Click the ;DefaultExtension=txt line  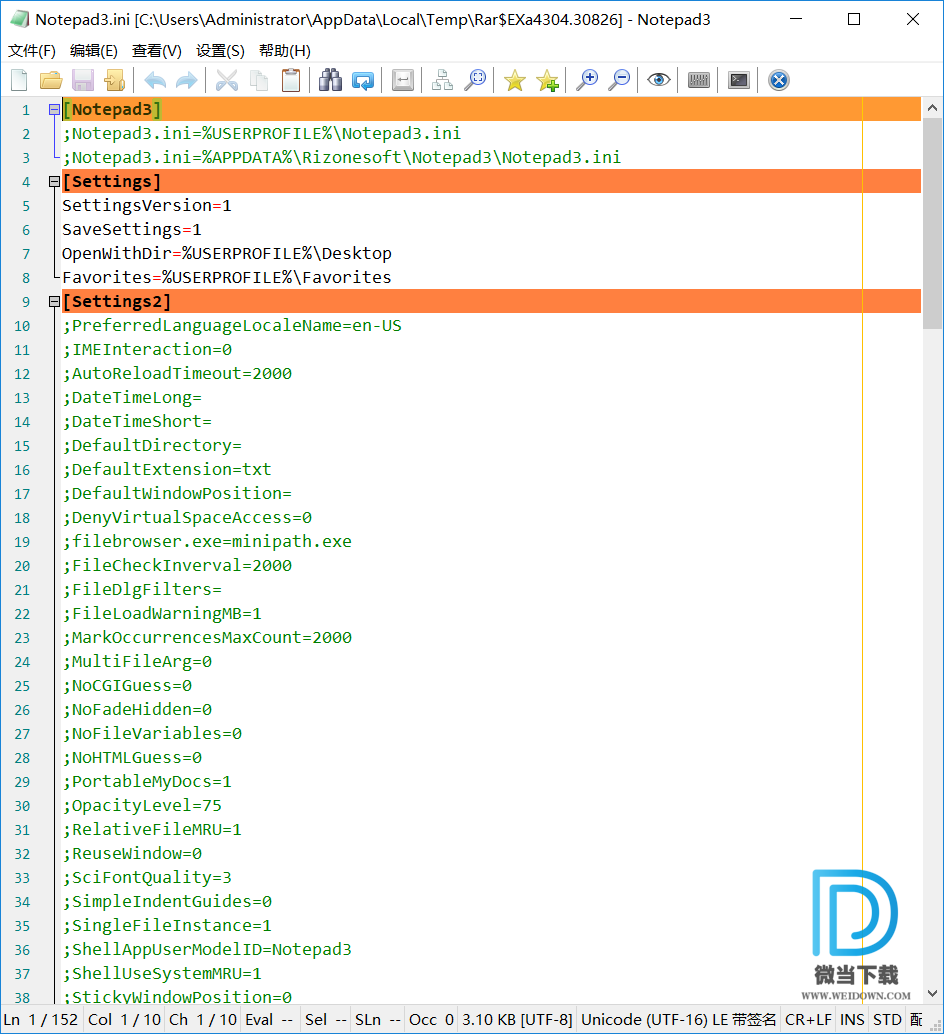[x=167, y=470]
